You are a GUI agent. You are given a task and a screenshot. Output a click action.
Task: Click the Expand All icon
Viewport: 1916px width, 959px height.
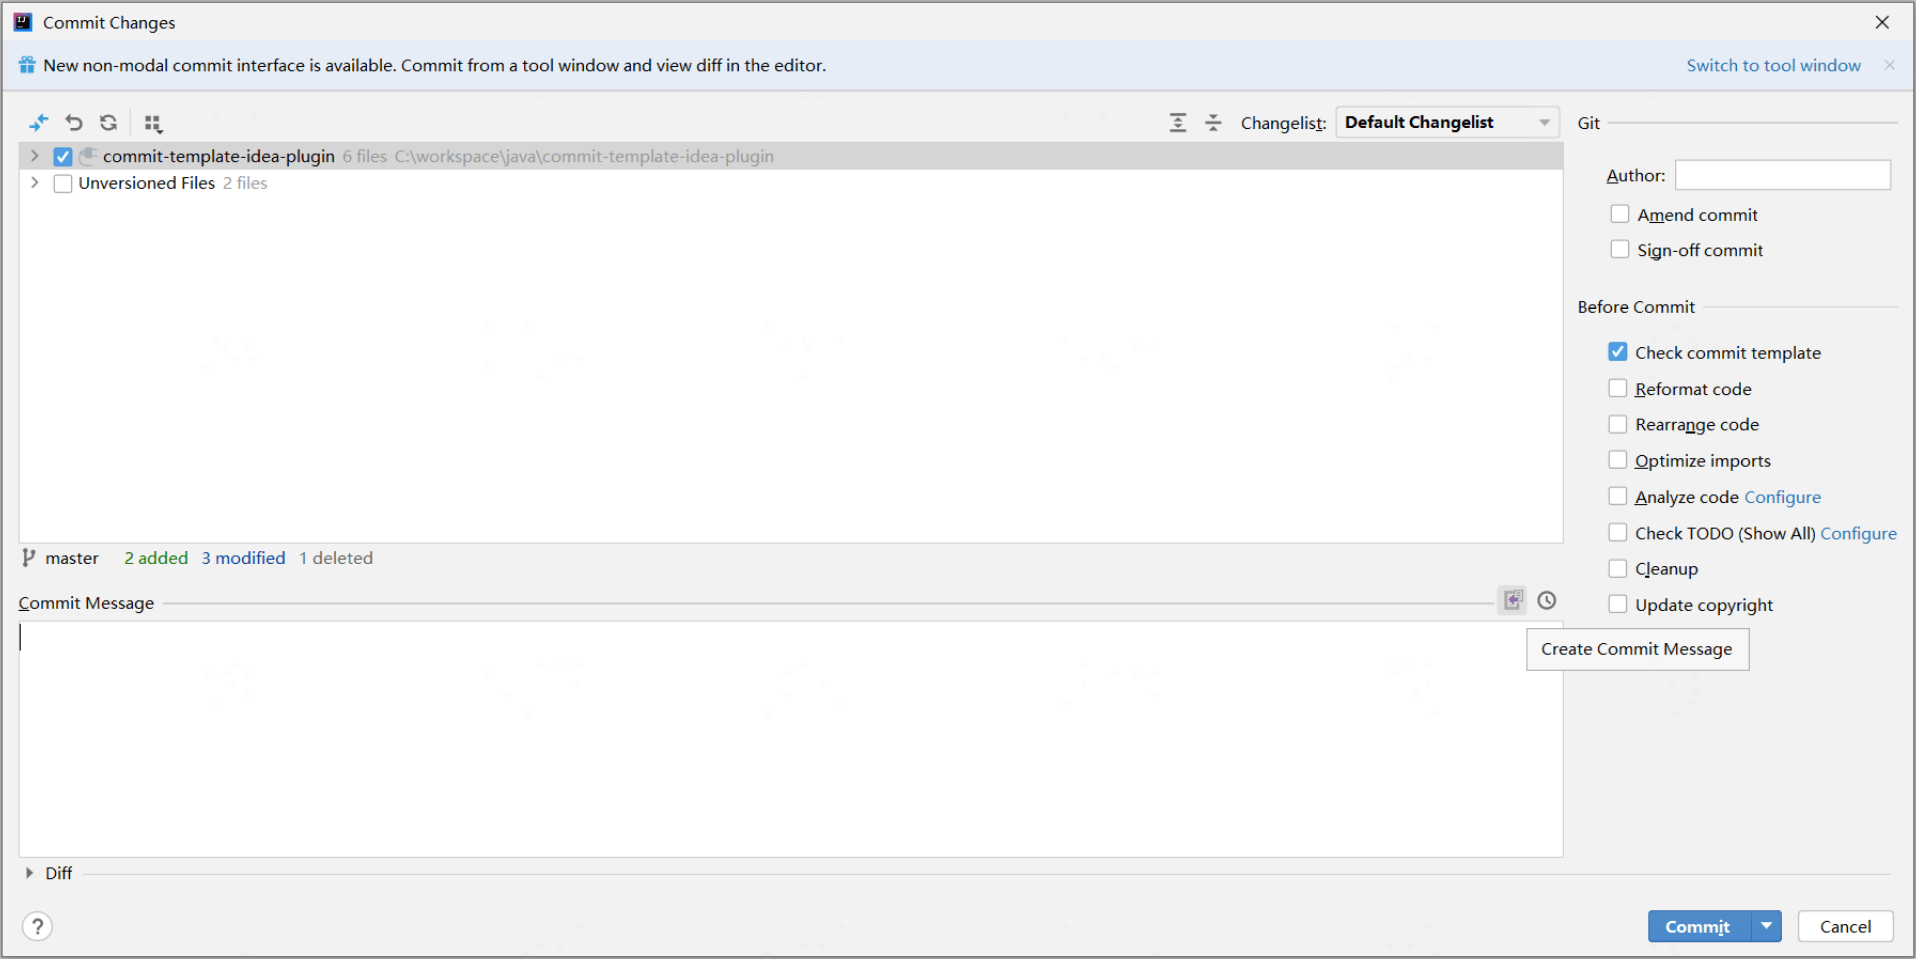pos(1178,123)
